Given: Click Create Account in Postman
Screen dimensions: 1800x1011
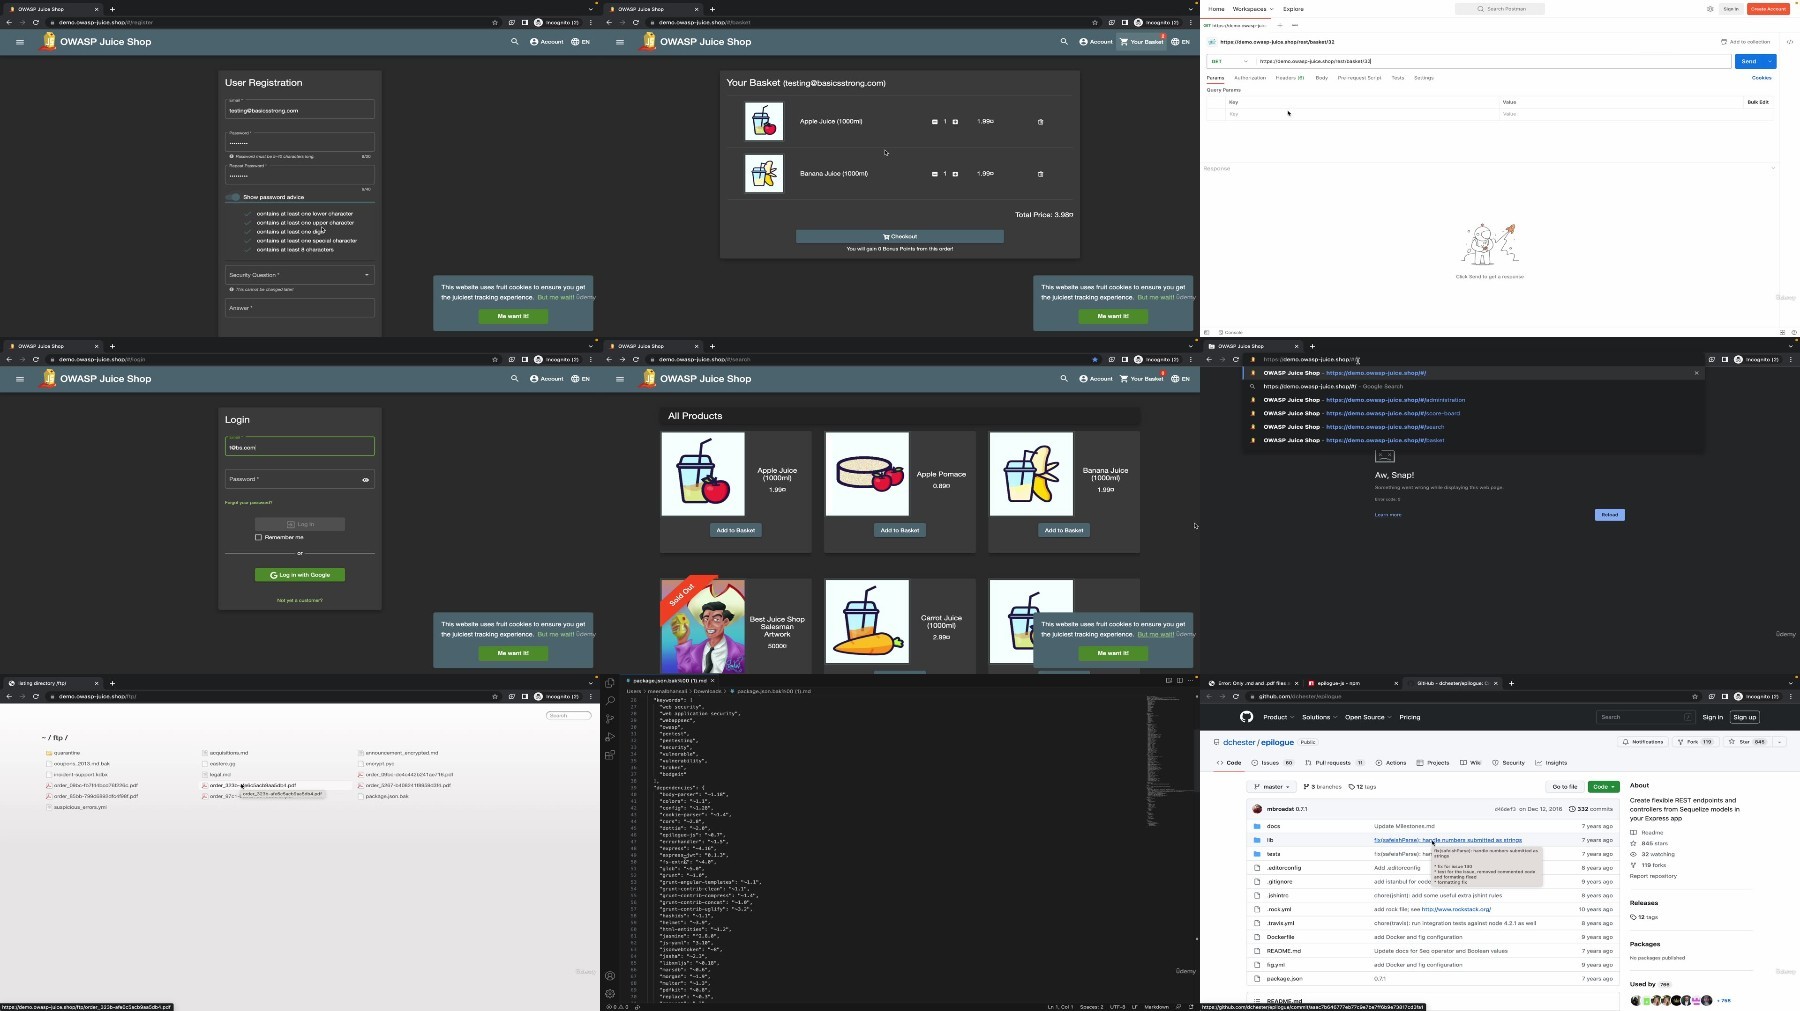Looking at the screenshot, I should point(1768,9).
